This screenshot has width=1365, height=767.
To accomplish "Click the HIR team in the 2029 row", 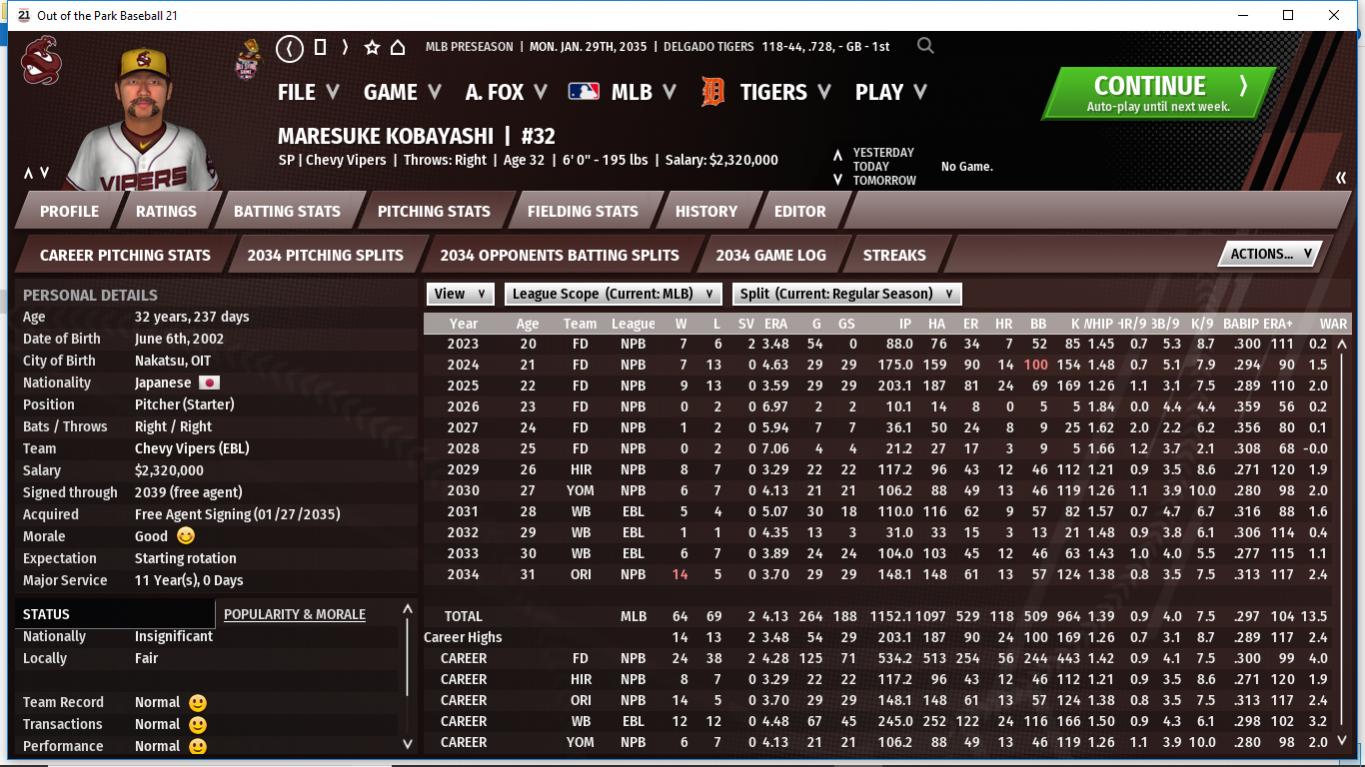I will click(580, 469).
